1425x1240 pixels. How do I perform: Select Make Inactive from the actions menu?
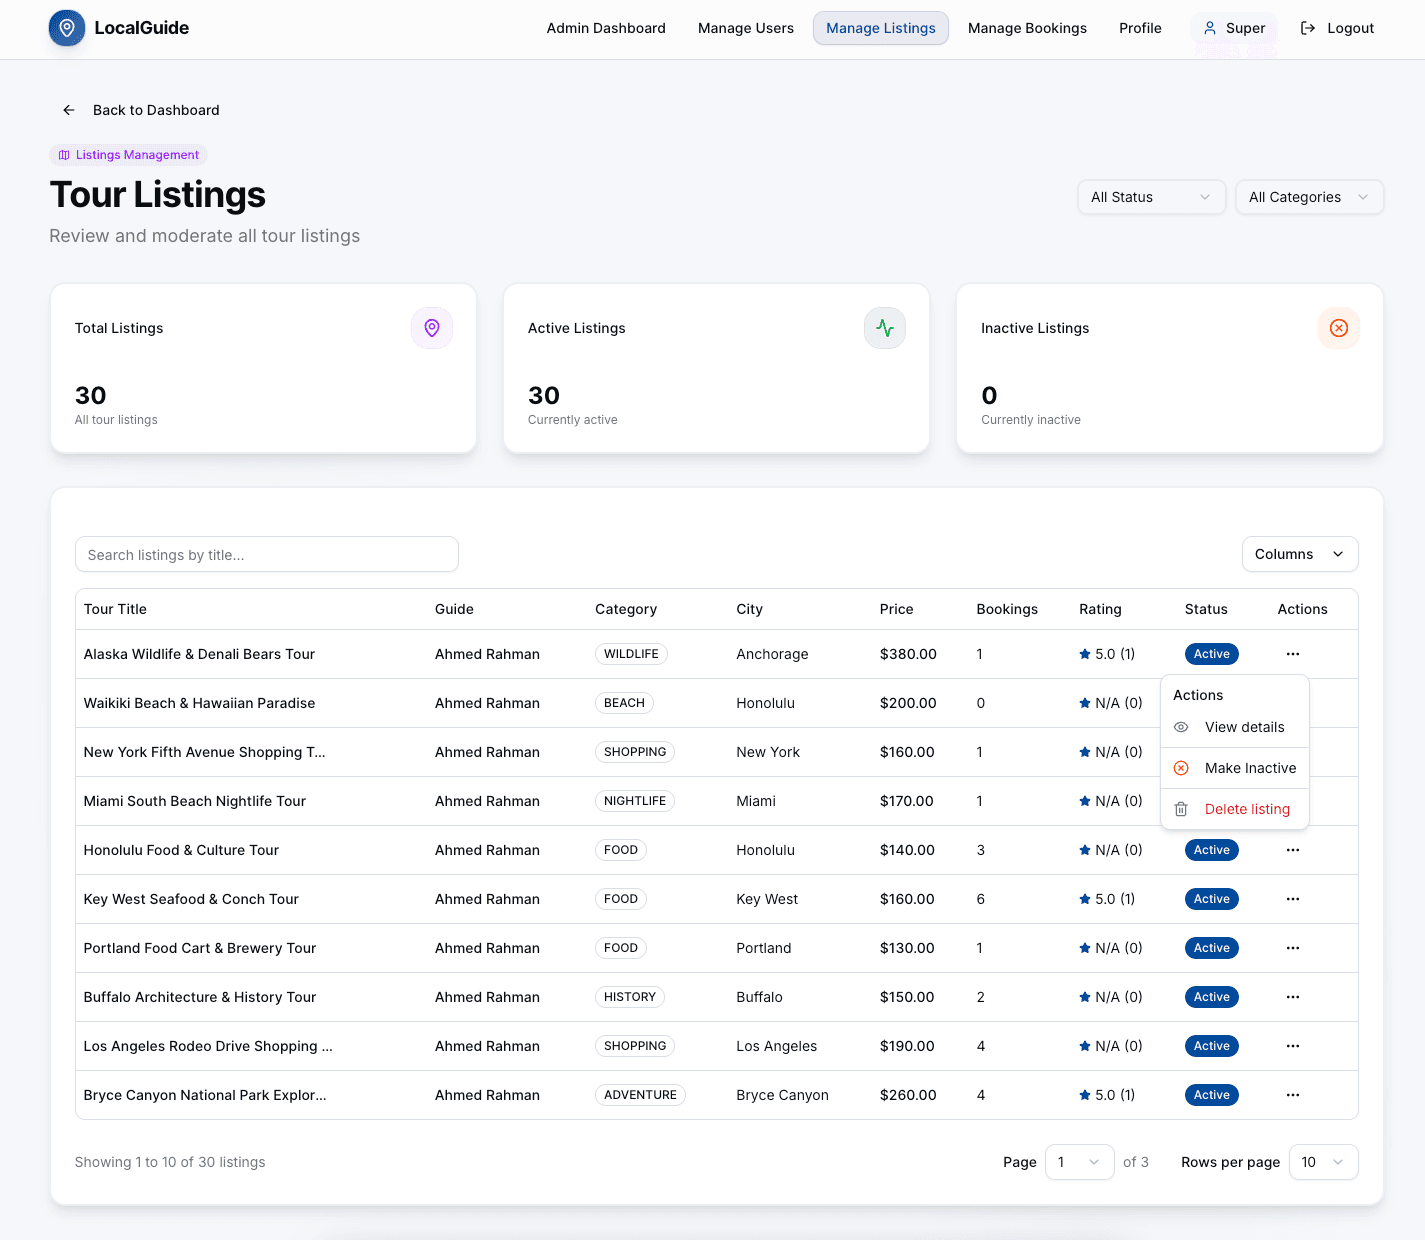(x=1249, y=768)
